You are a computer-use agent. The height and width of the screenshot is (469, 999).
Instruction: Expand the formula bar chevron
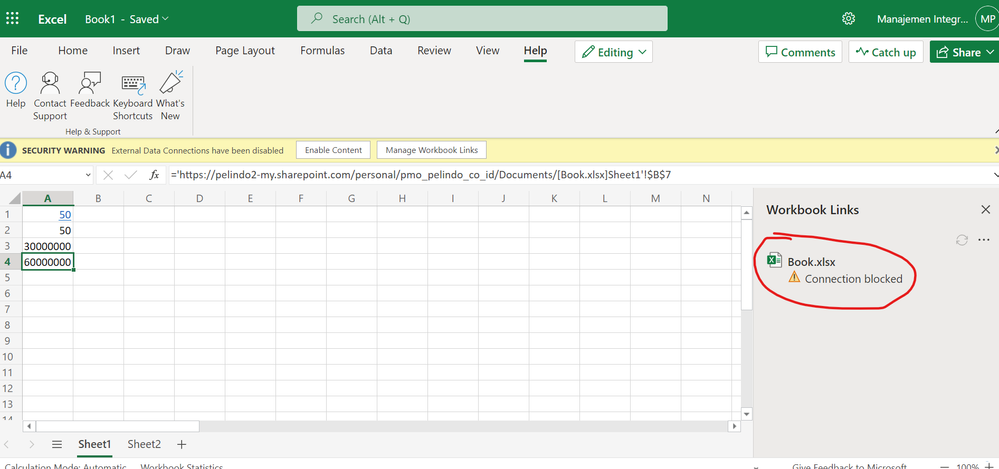[996, 175]
